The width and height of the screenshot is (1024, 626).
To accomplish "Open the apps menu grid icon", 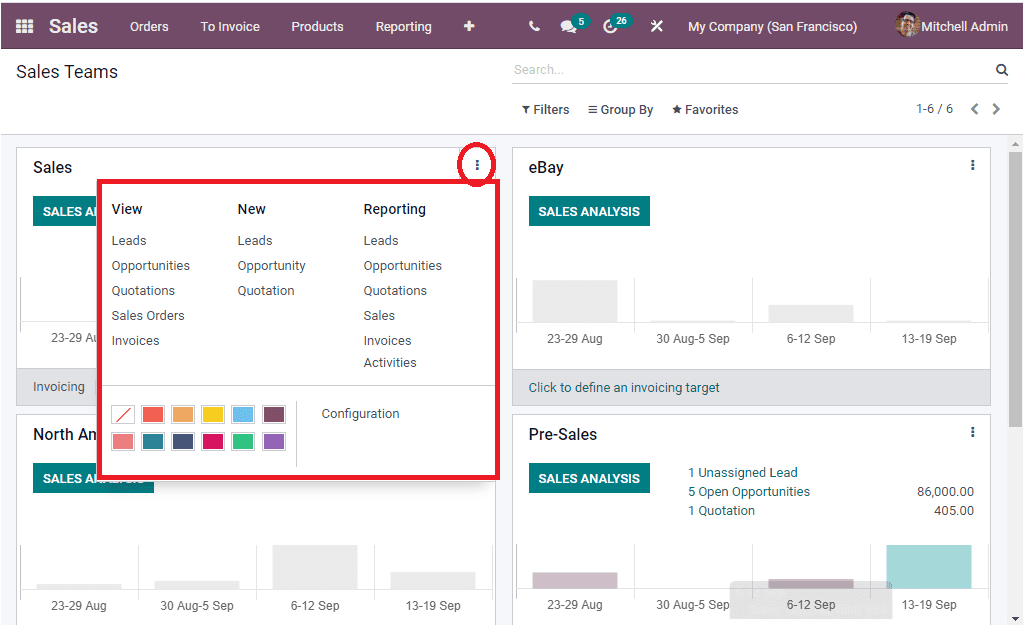I will pos(23,26).
